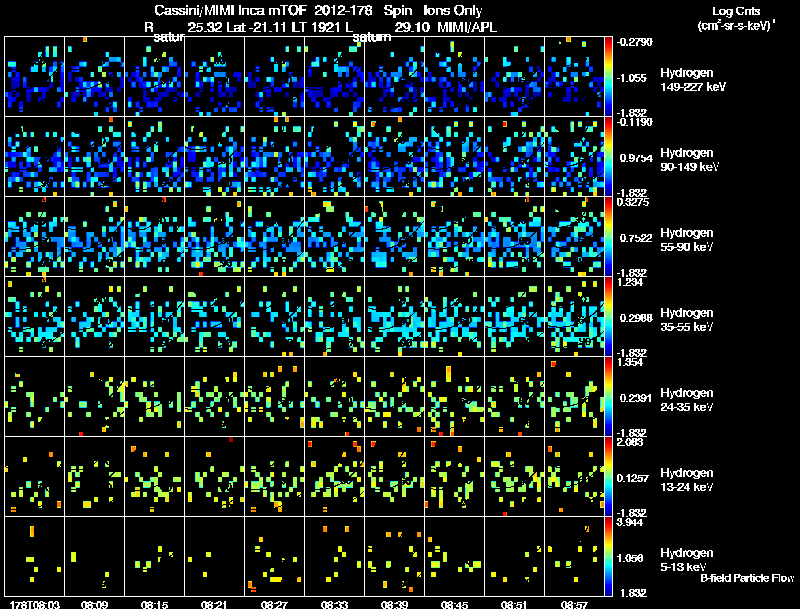Click the 08:57 time axis label
The image size is (800, 609).
tap(574, 604)
